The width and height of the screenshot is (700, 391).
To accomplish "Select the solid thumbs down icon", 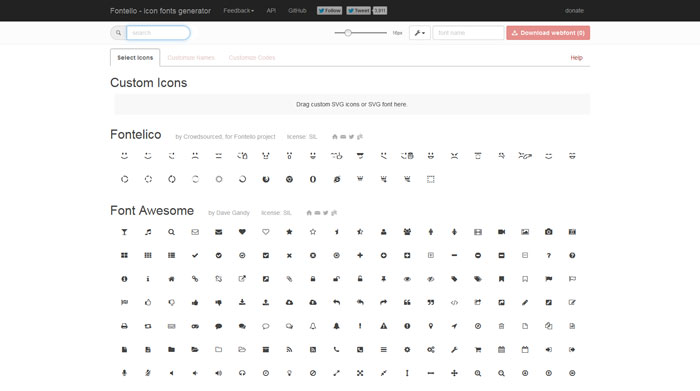I will coord(219,303).
